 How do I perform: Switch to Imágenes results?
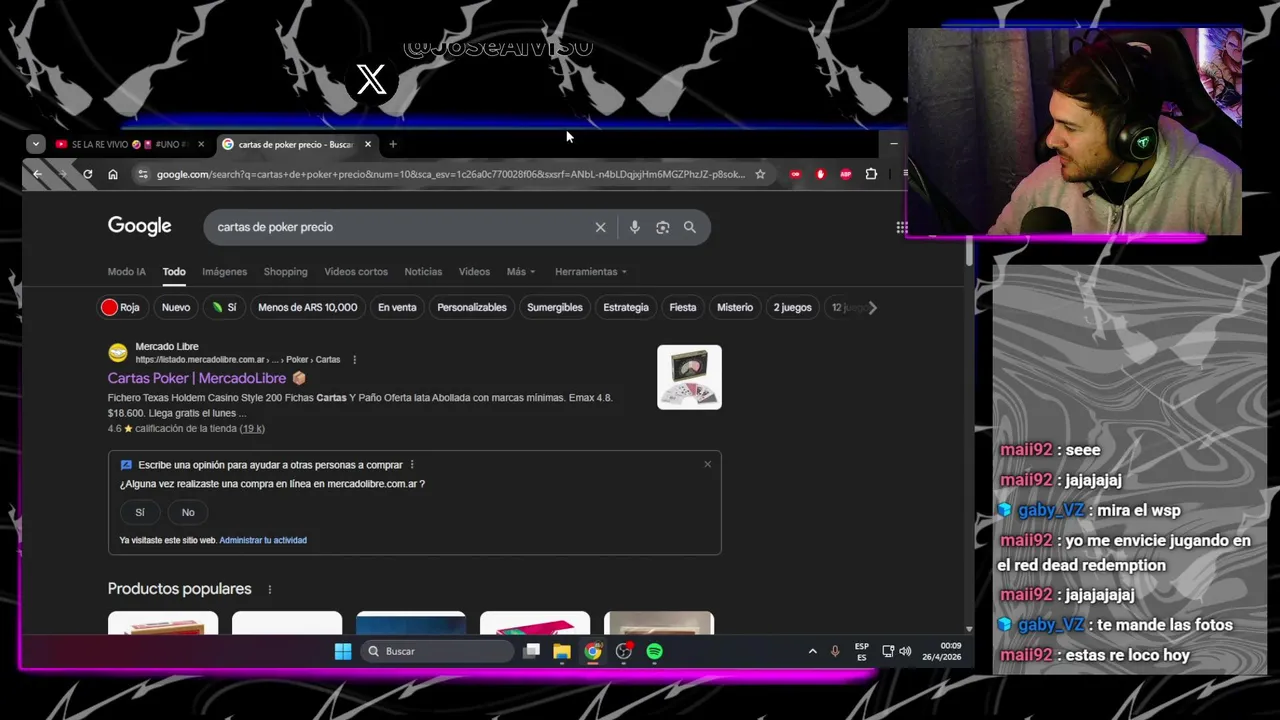pyautogui.click(x=224, y=272)
